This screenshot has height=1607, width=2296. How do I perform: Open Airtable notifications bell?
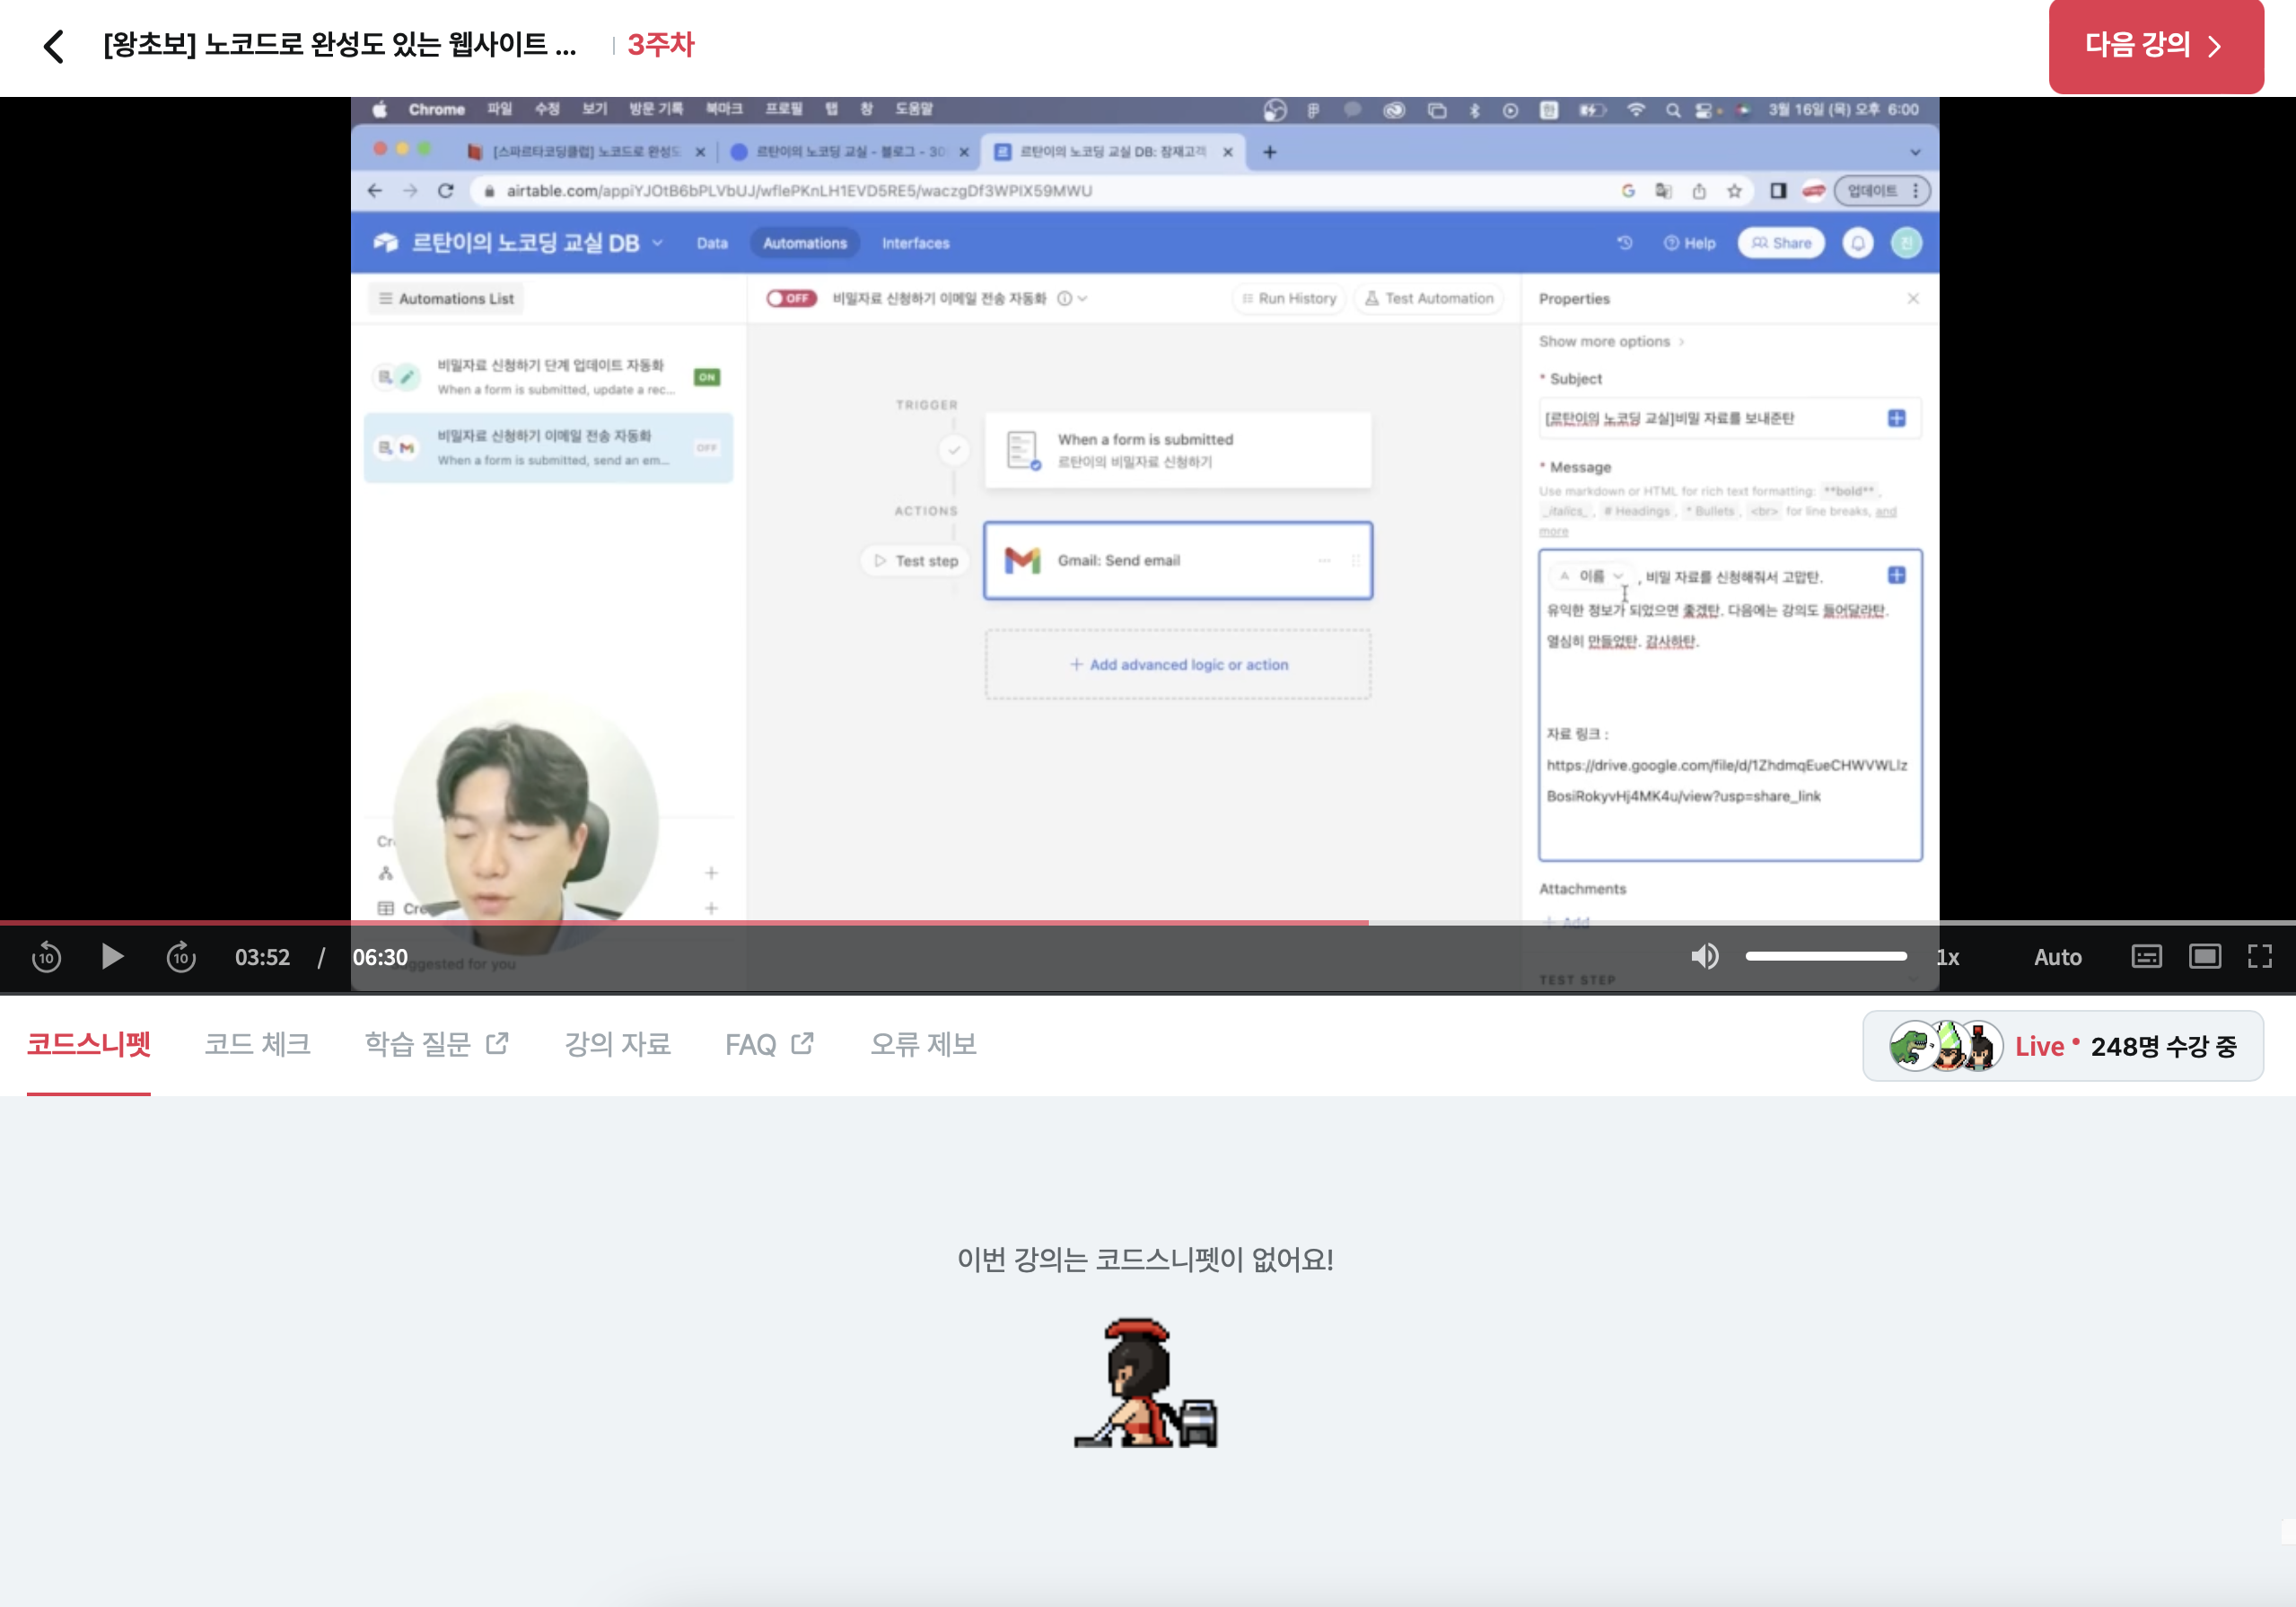click(1857, 243)
